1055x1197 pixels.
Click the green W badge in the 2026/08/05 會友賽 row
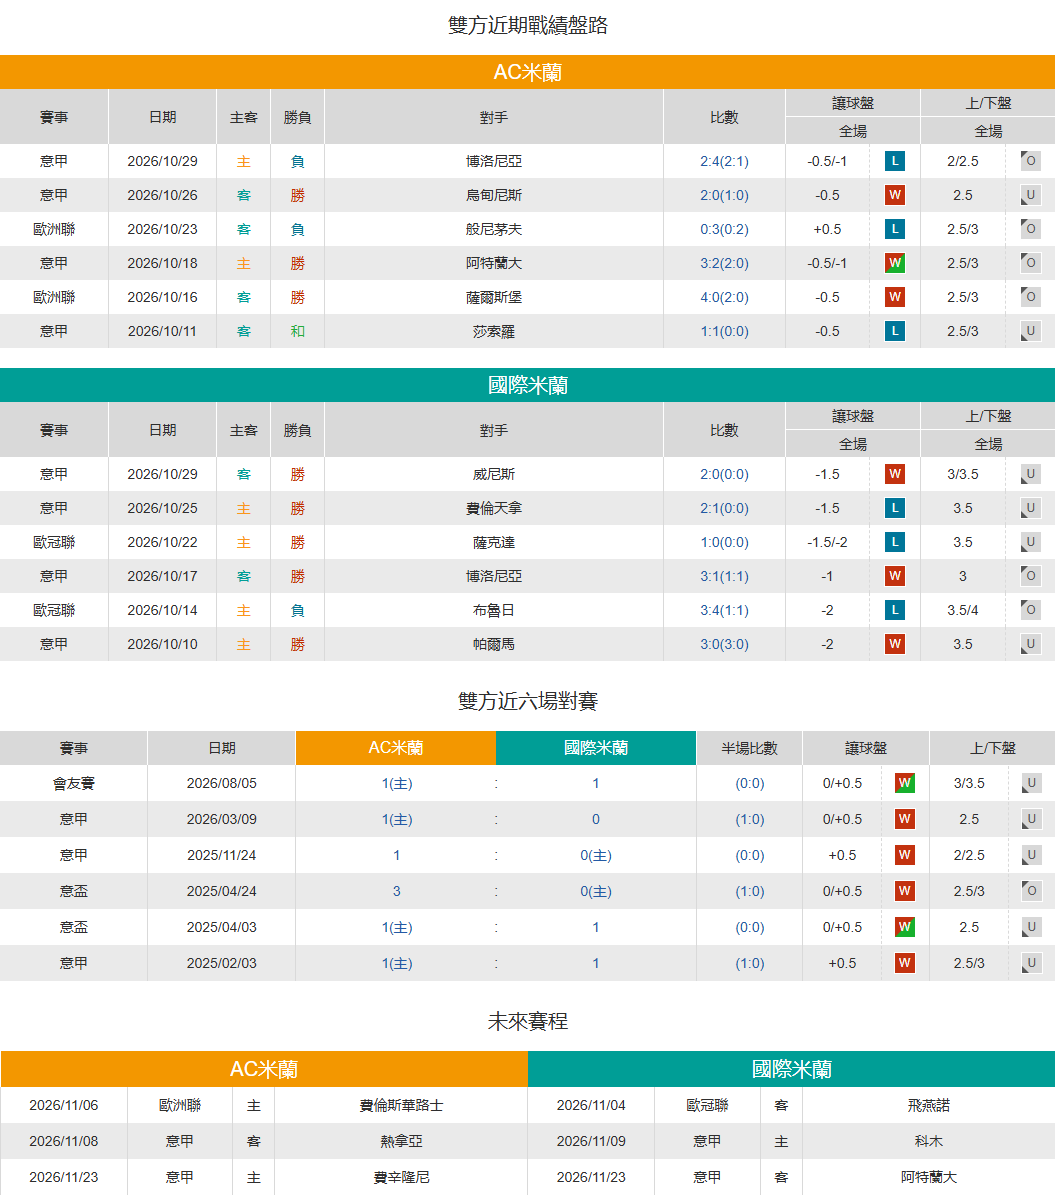[905, 782]
